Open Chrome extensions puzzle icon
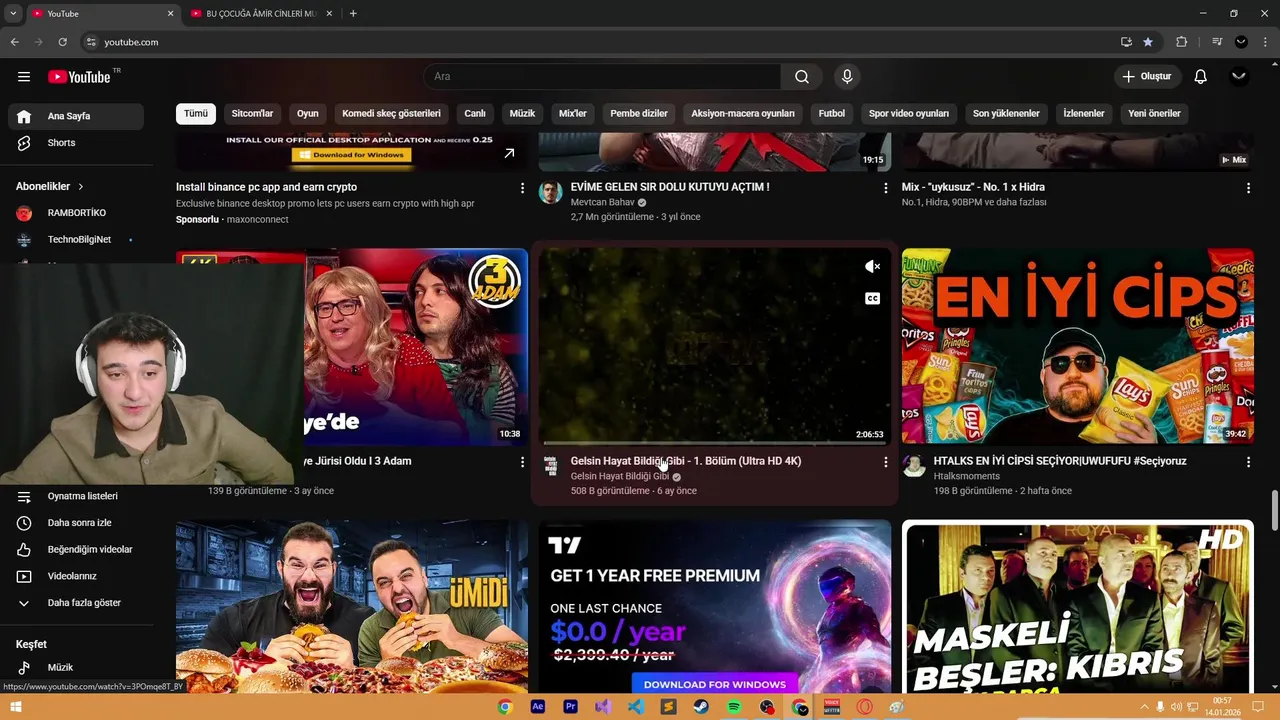This screenshot has width=1280, height=720. [1181, 42]
